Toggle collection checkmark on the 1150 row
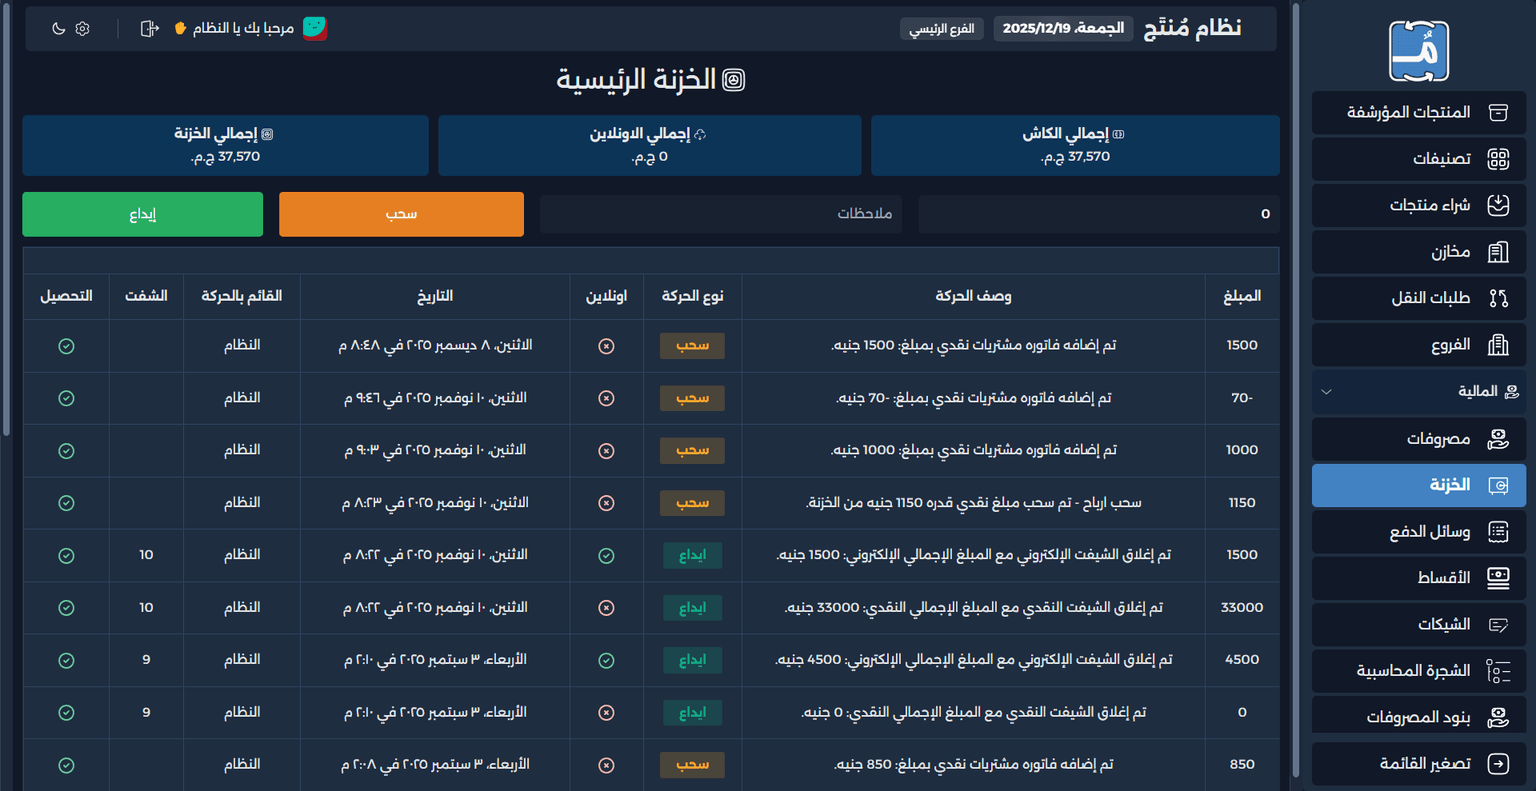Screen dimensions: 1536x791 point(66,503)
